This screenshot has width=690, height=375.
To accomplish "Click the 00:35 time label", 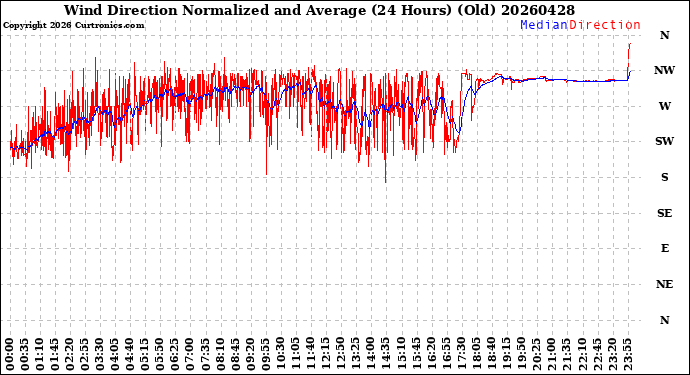I will [x=24, y=354].
